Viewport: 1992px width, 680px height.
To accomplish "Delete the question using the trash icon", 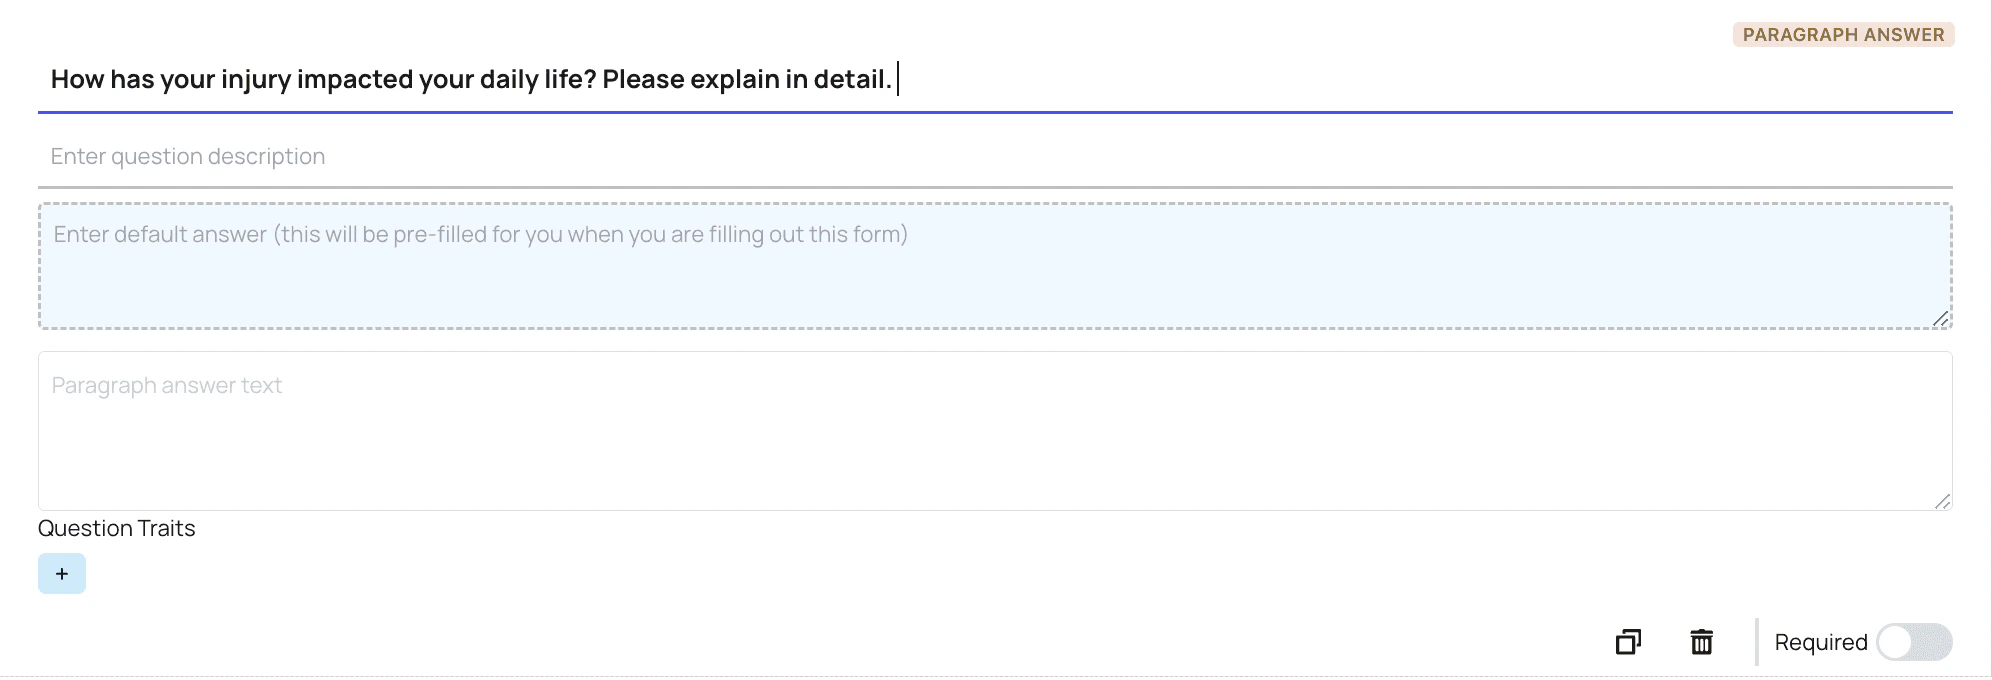I will pyautogui.click(x=1702, y=642).
